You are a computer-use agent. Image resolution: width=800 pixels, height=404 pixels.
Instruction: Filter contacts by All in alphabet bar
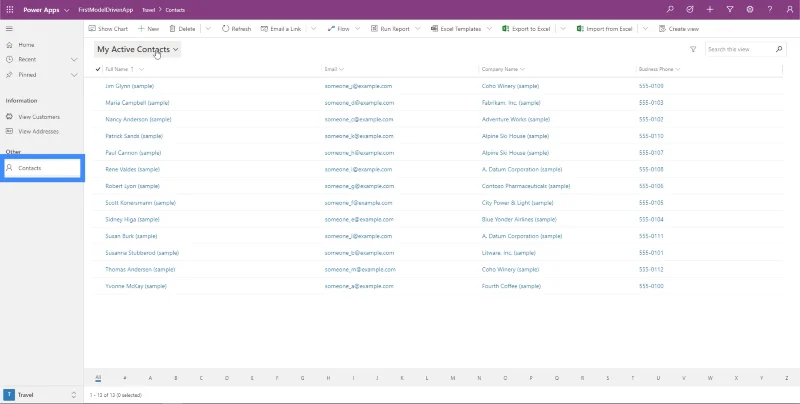point(98,378)
